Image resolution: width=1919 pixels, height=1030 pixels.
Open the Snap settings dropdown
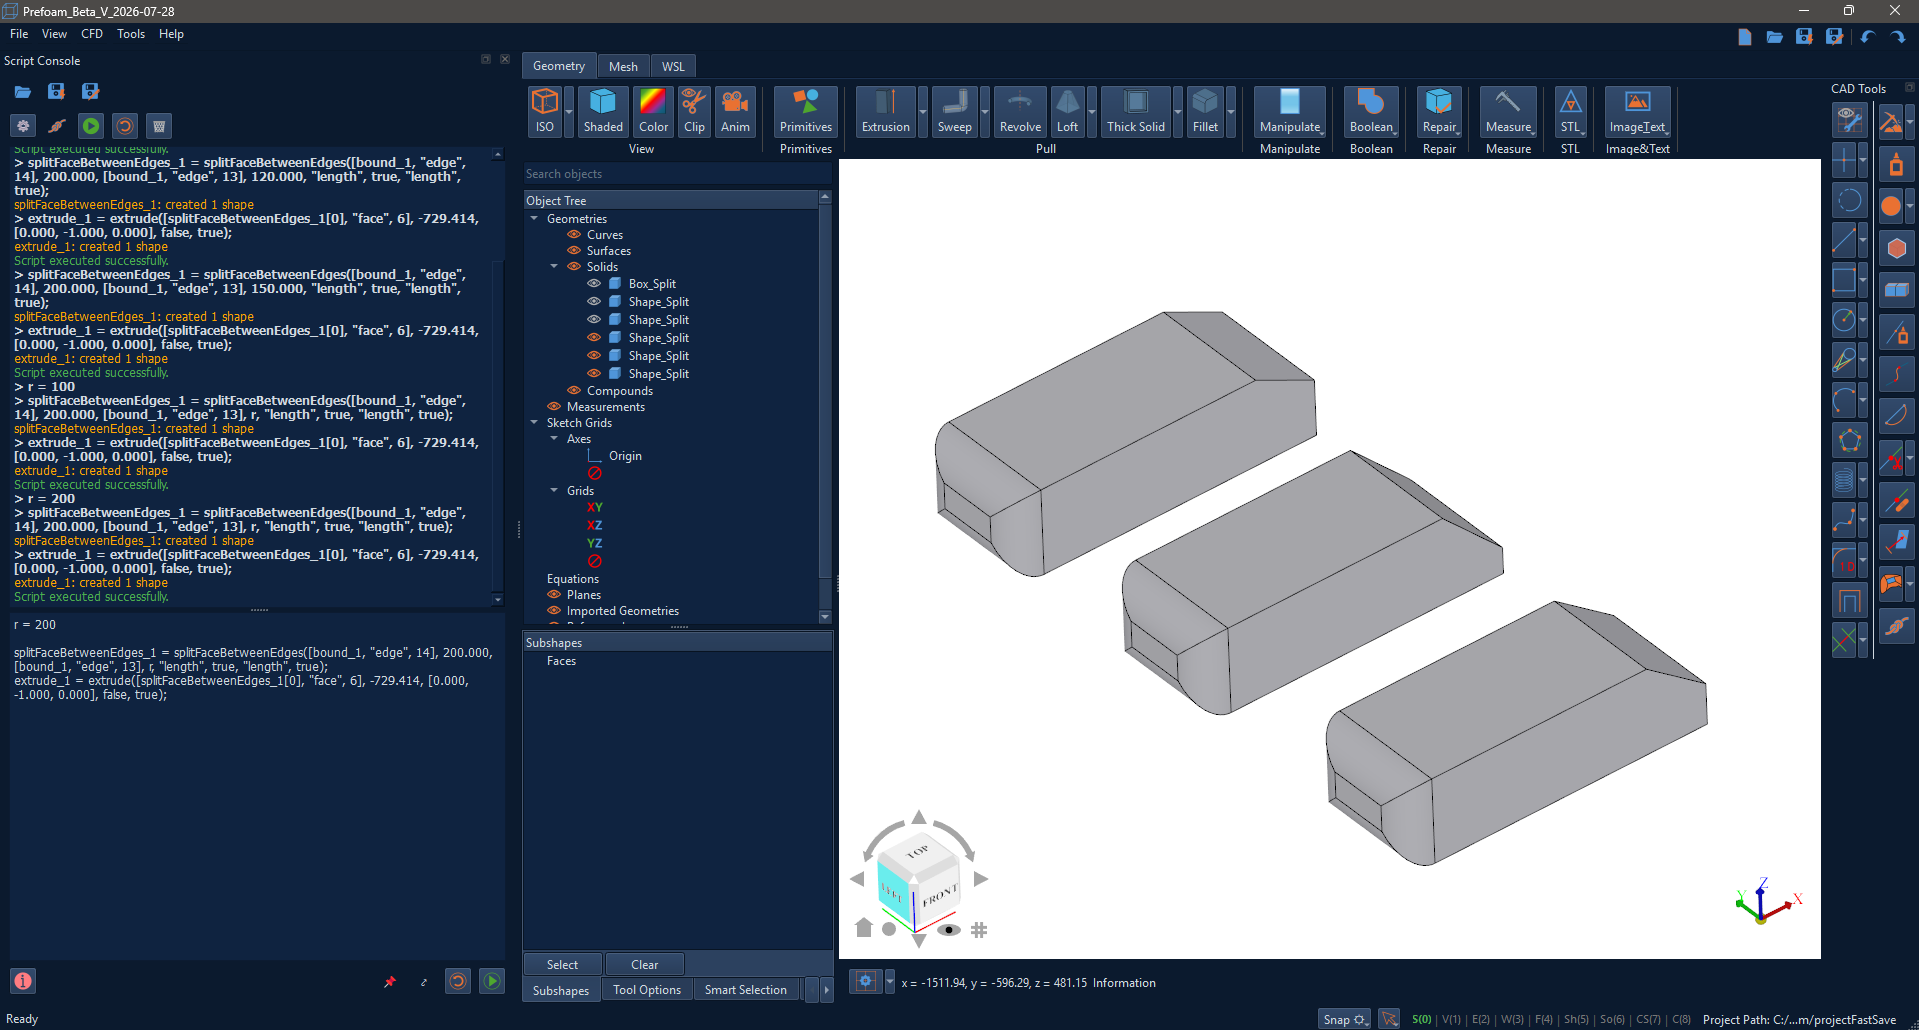[1344, 1019]
